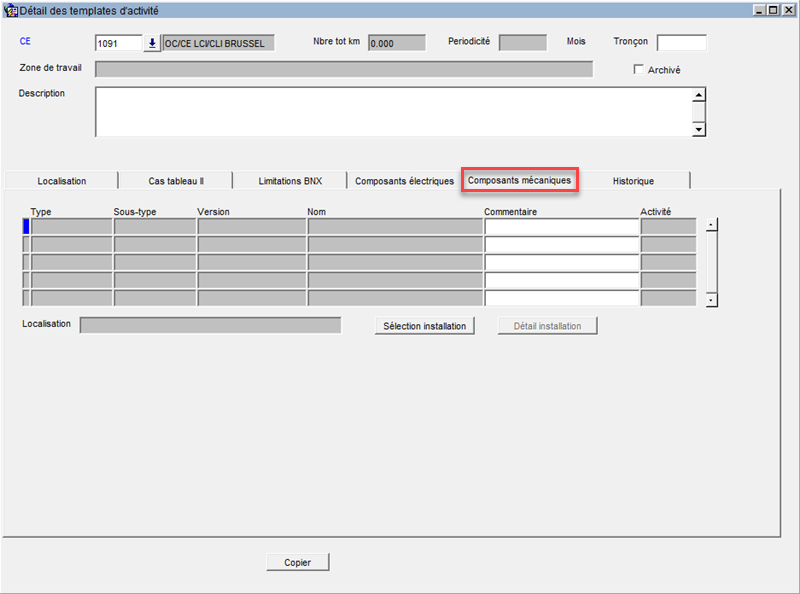800x594 pixels.
Task: Click the Description scrollbar down arrow
Action: (x=699, y=130)
